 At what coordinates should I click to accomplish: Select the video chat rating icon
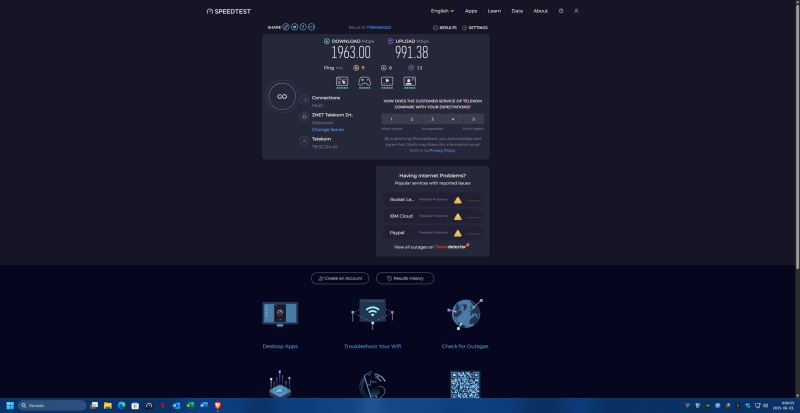tap(410, 82)
